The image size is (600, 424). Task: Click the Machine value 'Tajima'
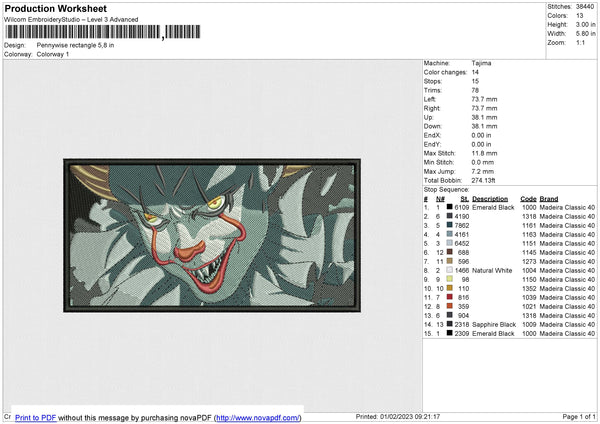tap(481, 63)
